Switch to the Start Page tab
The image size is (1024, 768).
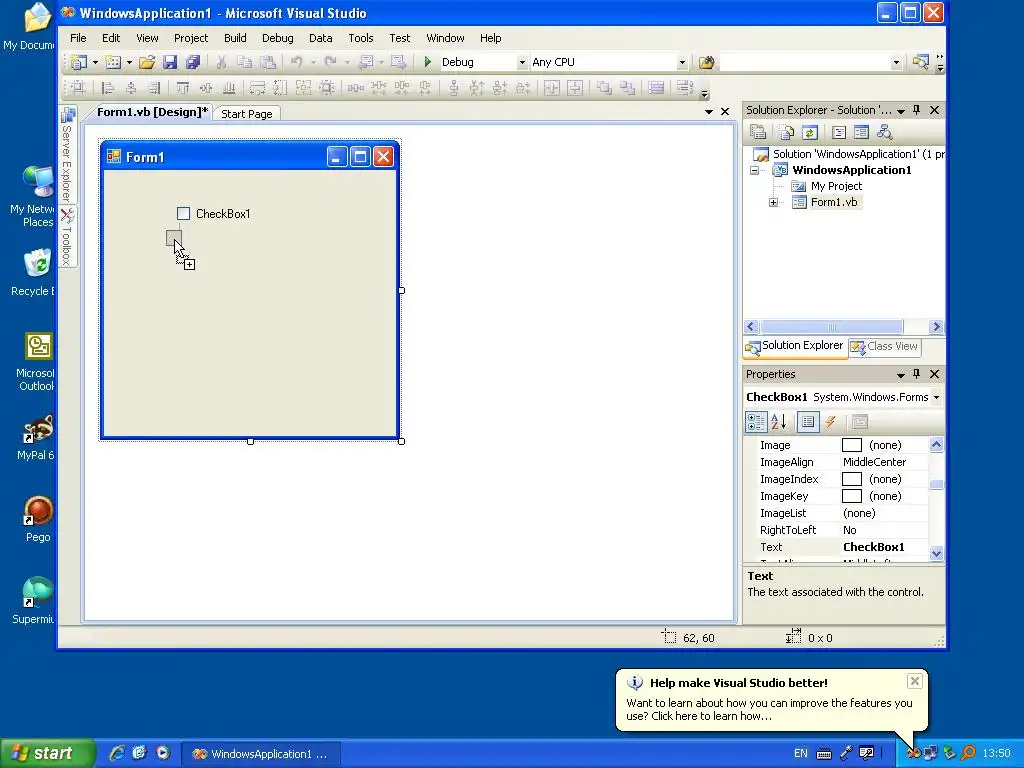click(247, 114)
